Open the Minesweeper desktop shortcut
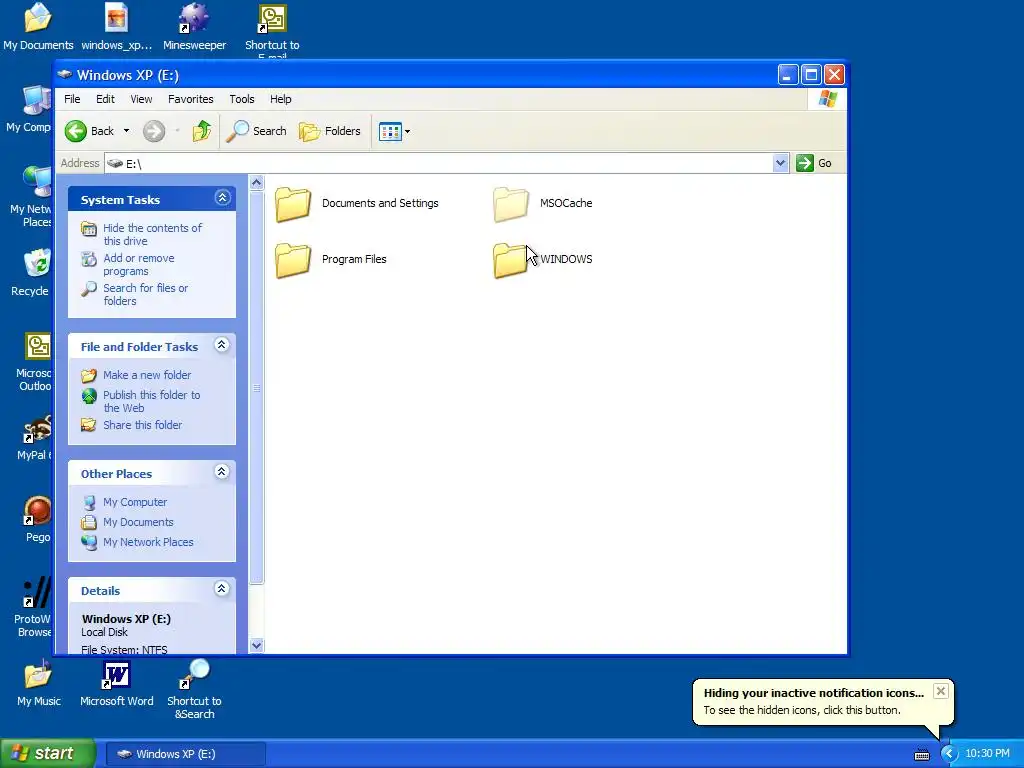 pyautogui.click(x=194, y=27)
